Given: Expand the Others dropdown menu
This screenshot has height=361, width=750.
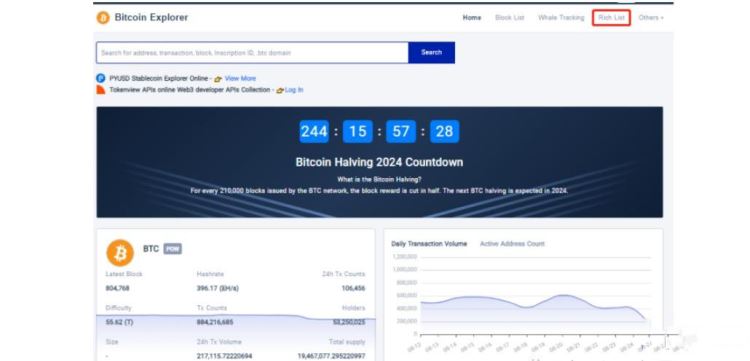Looking at the screenshot, I should 651,18.
